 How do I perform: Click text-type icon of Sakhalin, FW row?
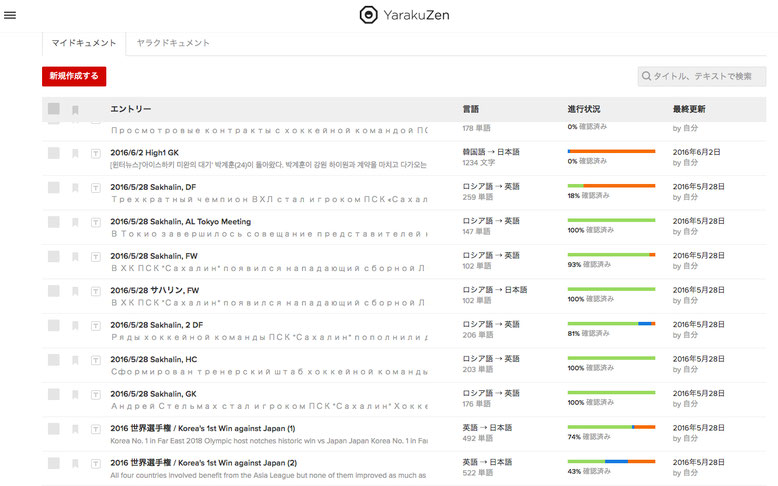pos(96,257)
